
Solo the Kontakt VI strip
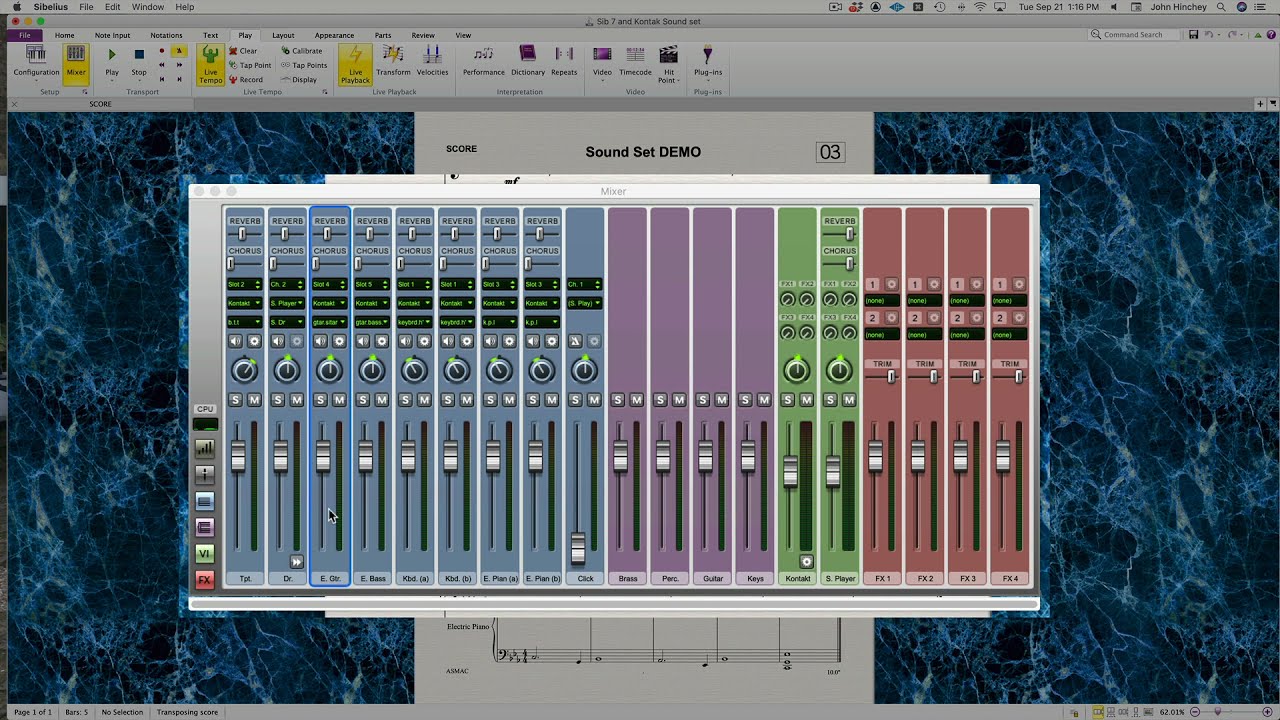point(788,400)
